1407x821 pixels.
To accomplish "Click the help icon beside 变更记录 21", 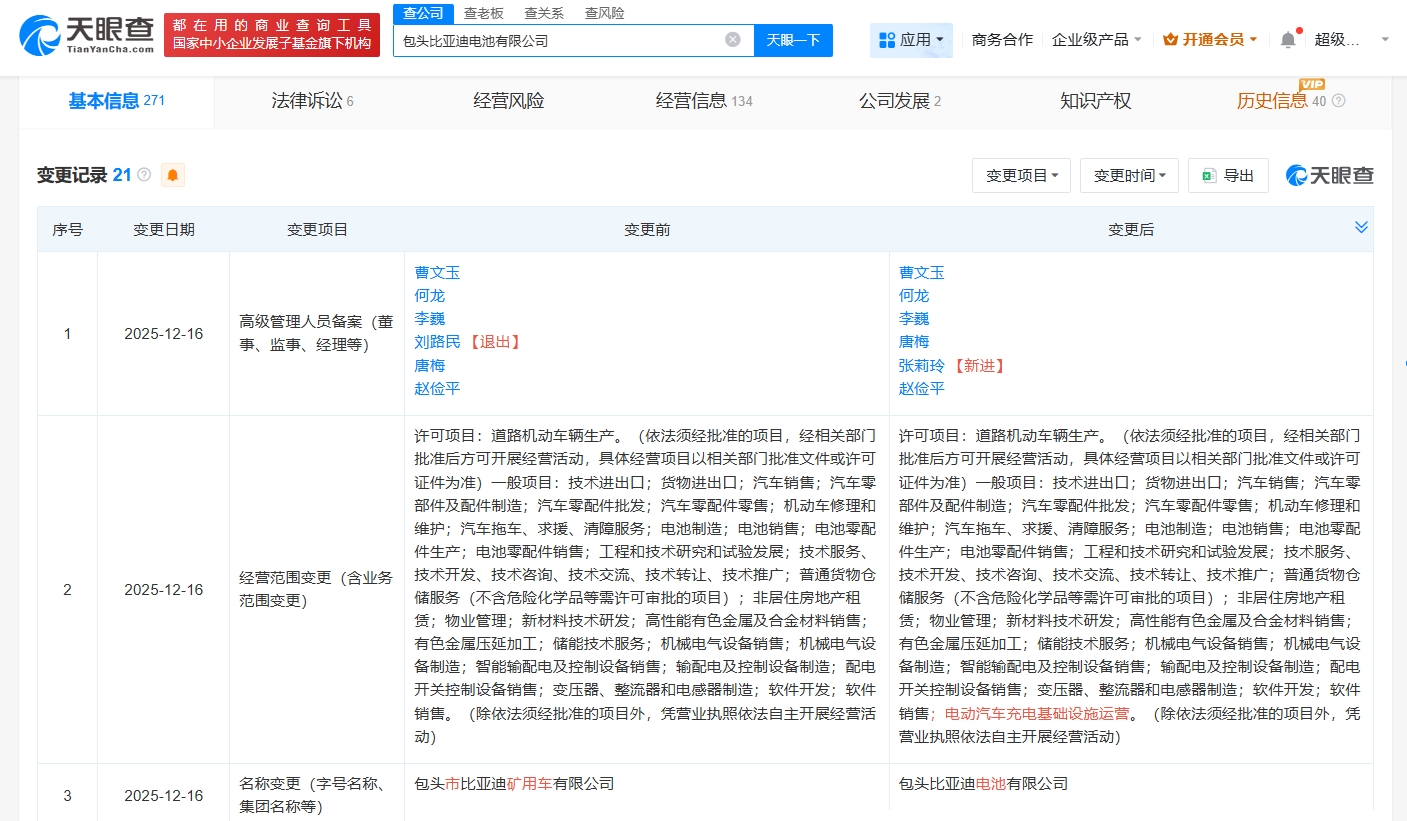I will (x=144, y=175).
